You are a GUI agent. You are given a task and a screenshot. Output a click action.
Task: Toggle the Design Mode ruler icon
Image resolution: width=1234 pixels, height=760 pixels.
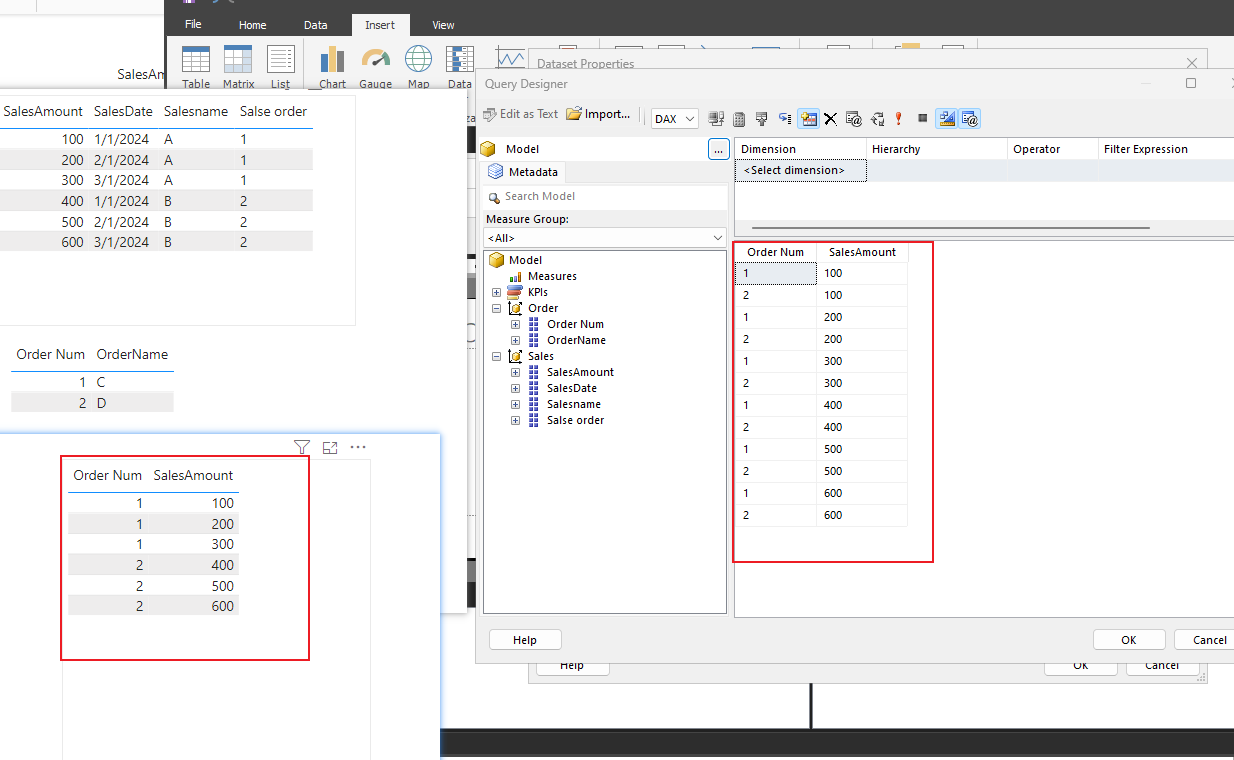946,118
